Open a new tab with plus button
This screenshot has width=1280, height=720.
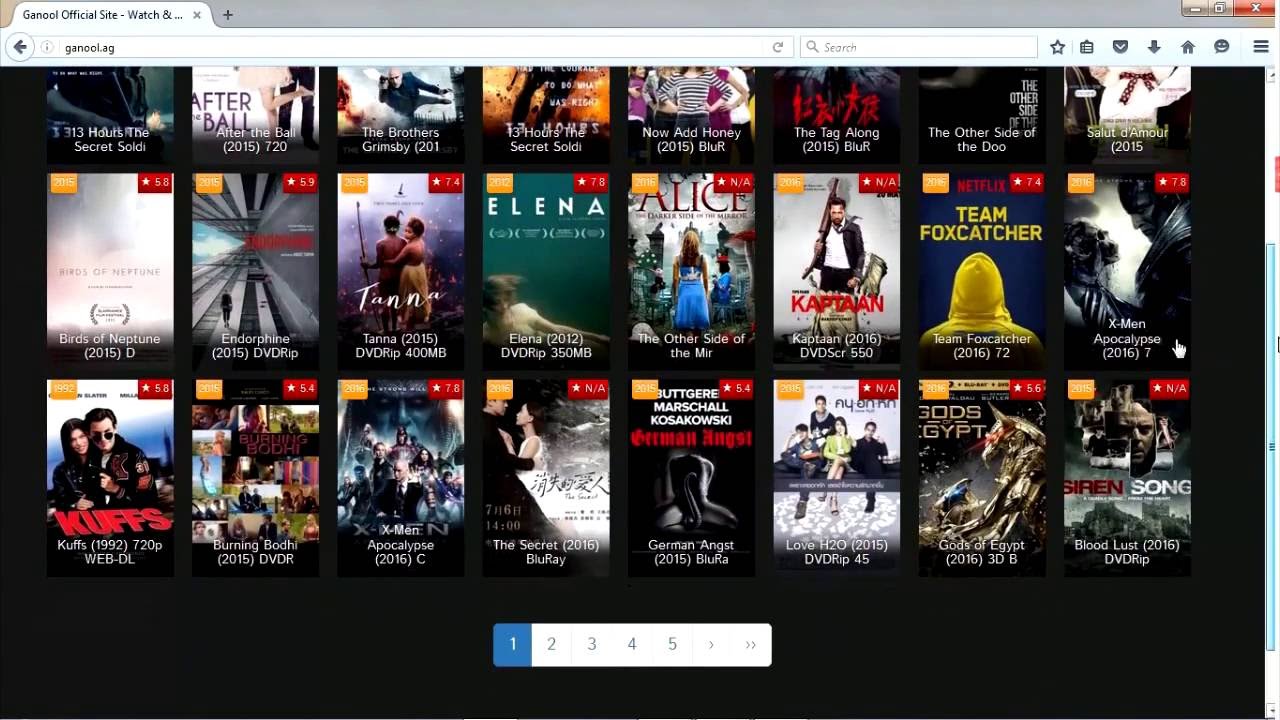[228, 15]
